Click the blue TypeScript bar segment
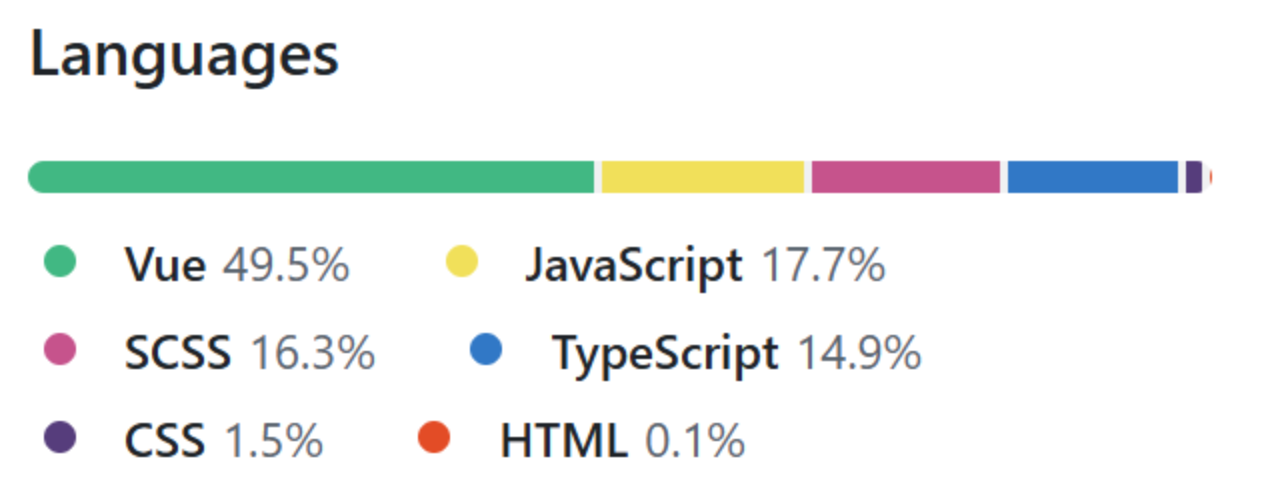The height and width of the screenshot is (498, 1266). (x=1092, y=177)
